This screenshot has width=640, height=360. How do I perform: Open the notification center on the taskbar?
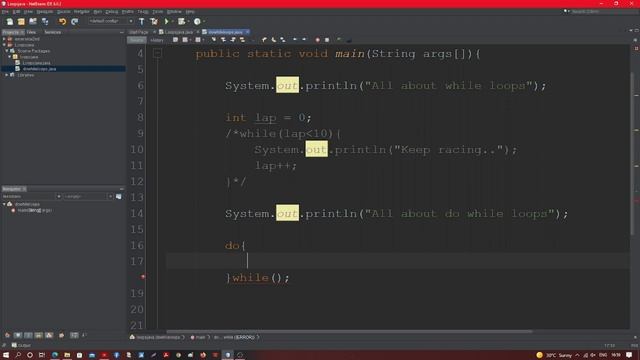tap(629, 355)
